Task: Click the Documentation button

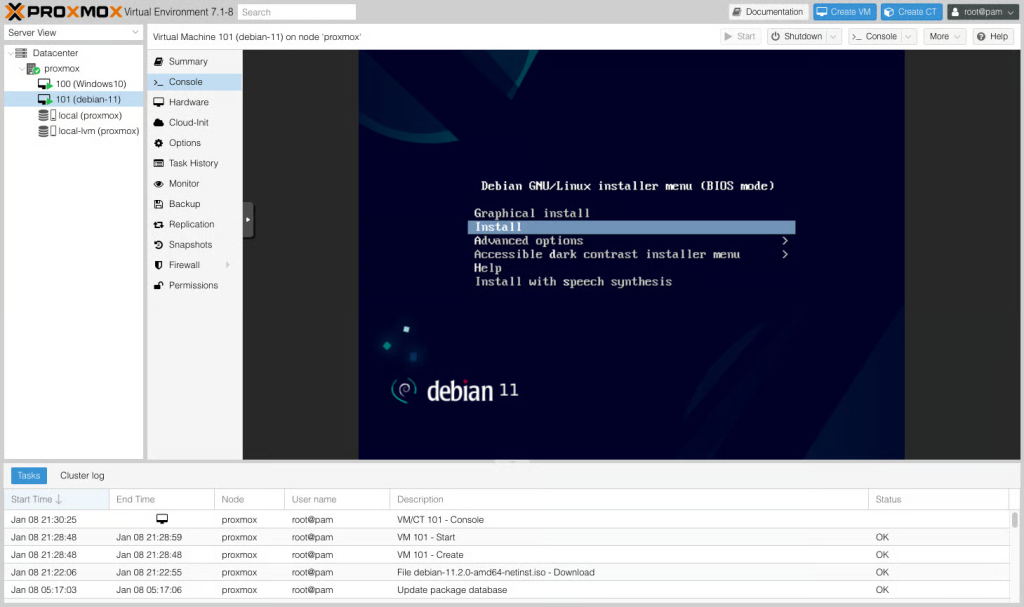Action: pyautogui.click(x=768, y=12)
